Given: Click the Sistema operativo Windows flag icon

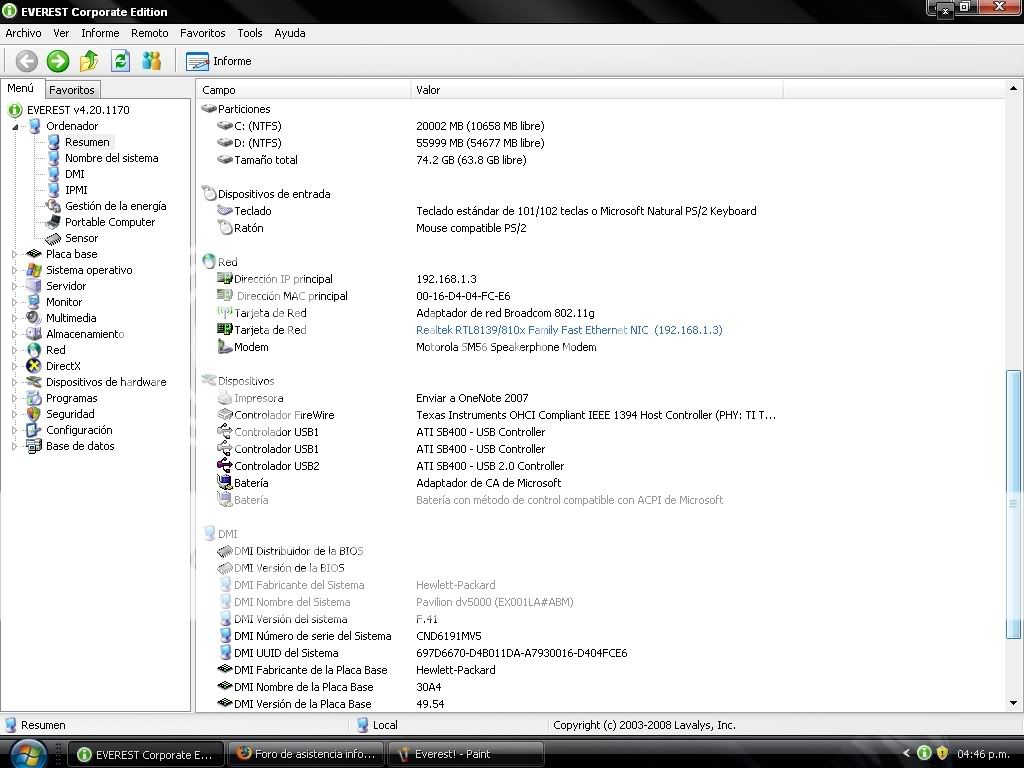Looking at the screenshot, I should click(x=34, y=270).
